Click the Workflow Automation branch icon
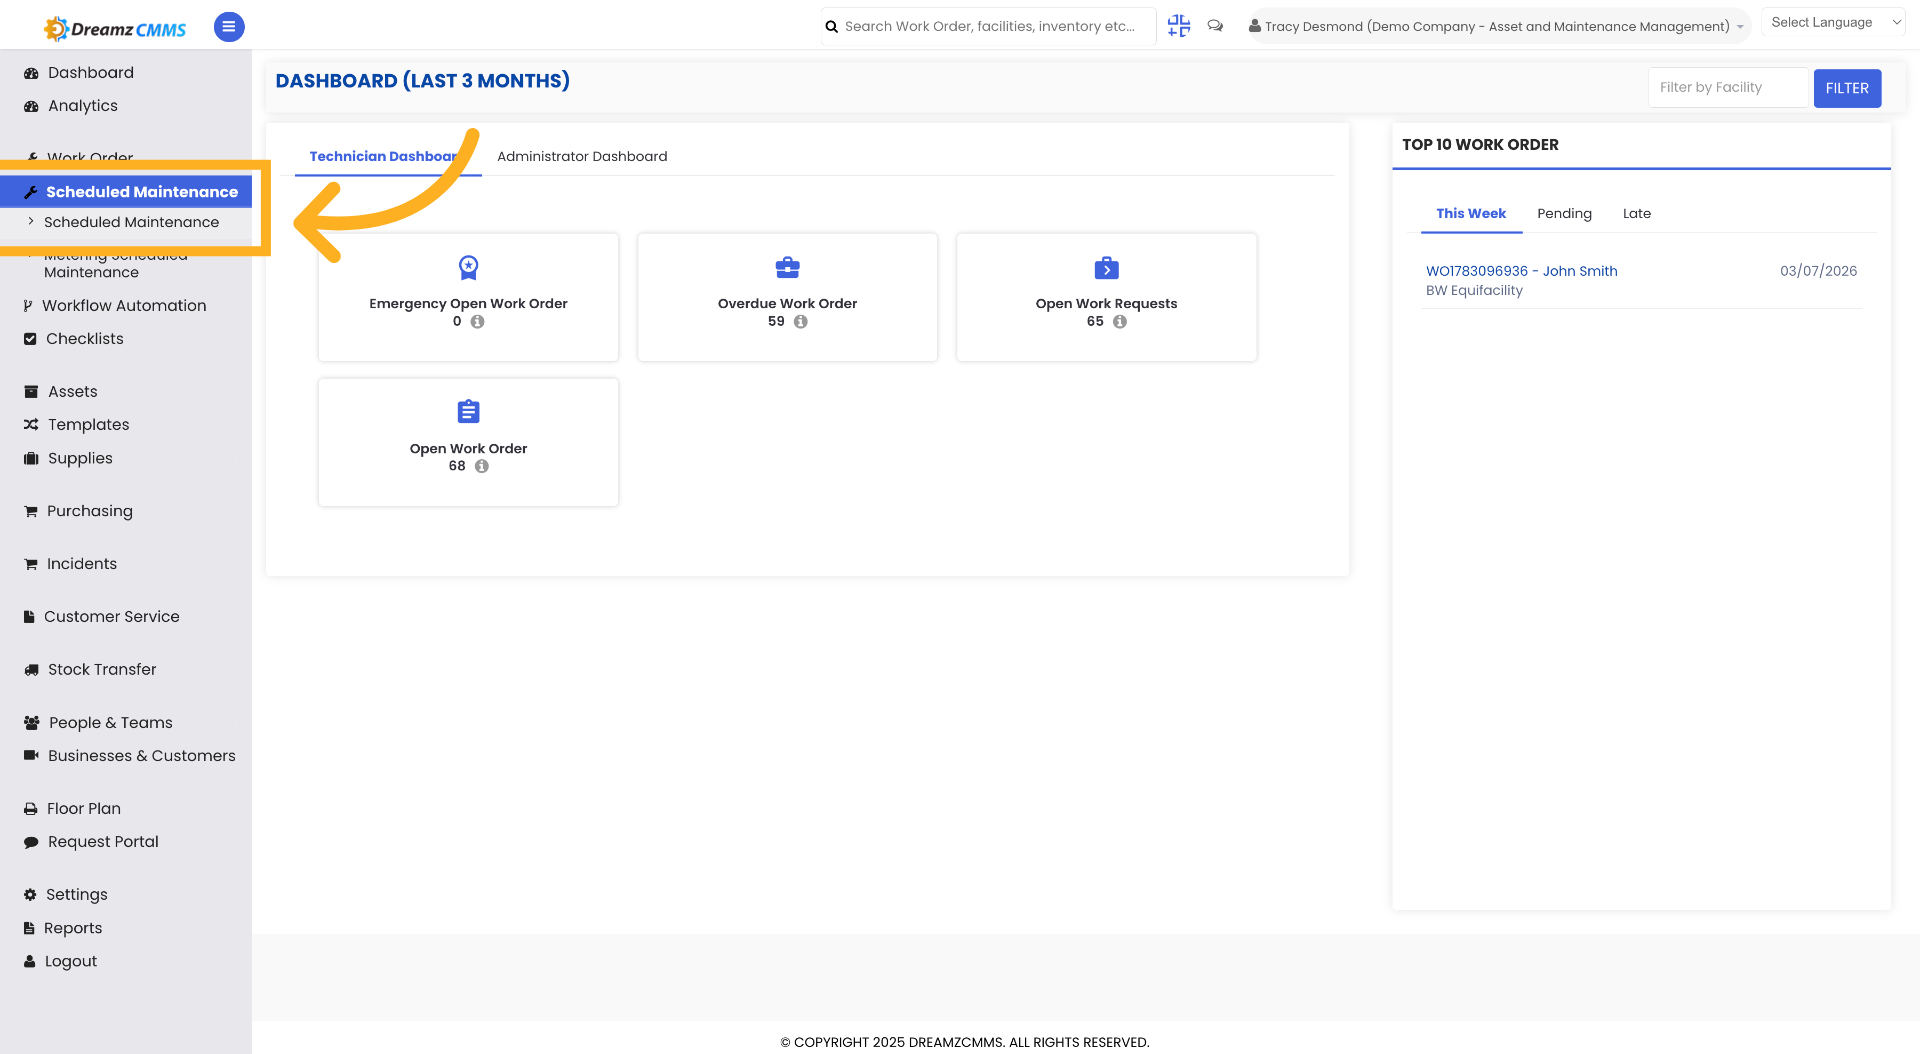This screenshot has height=1054, width=1920. click(28, 306)
